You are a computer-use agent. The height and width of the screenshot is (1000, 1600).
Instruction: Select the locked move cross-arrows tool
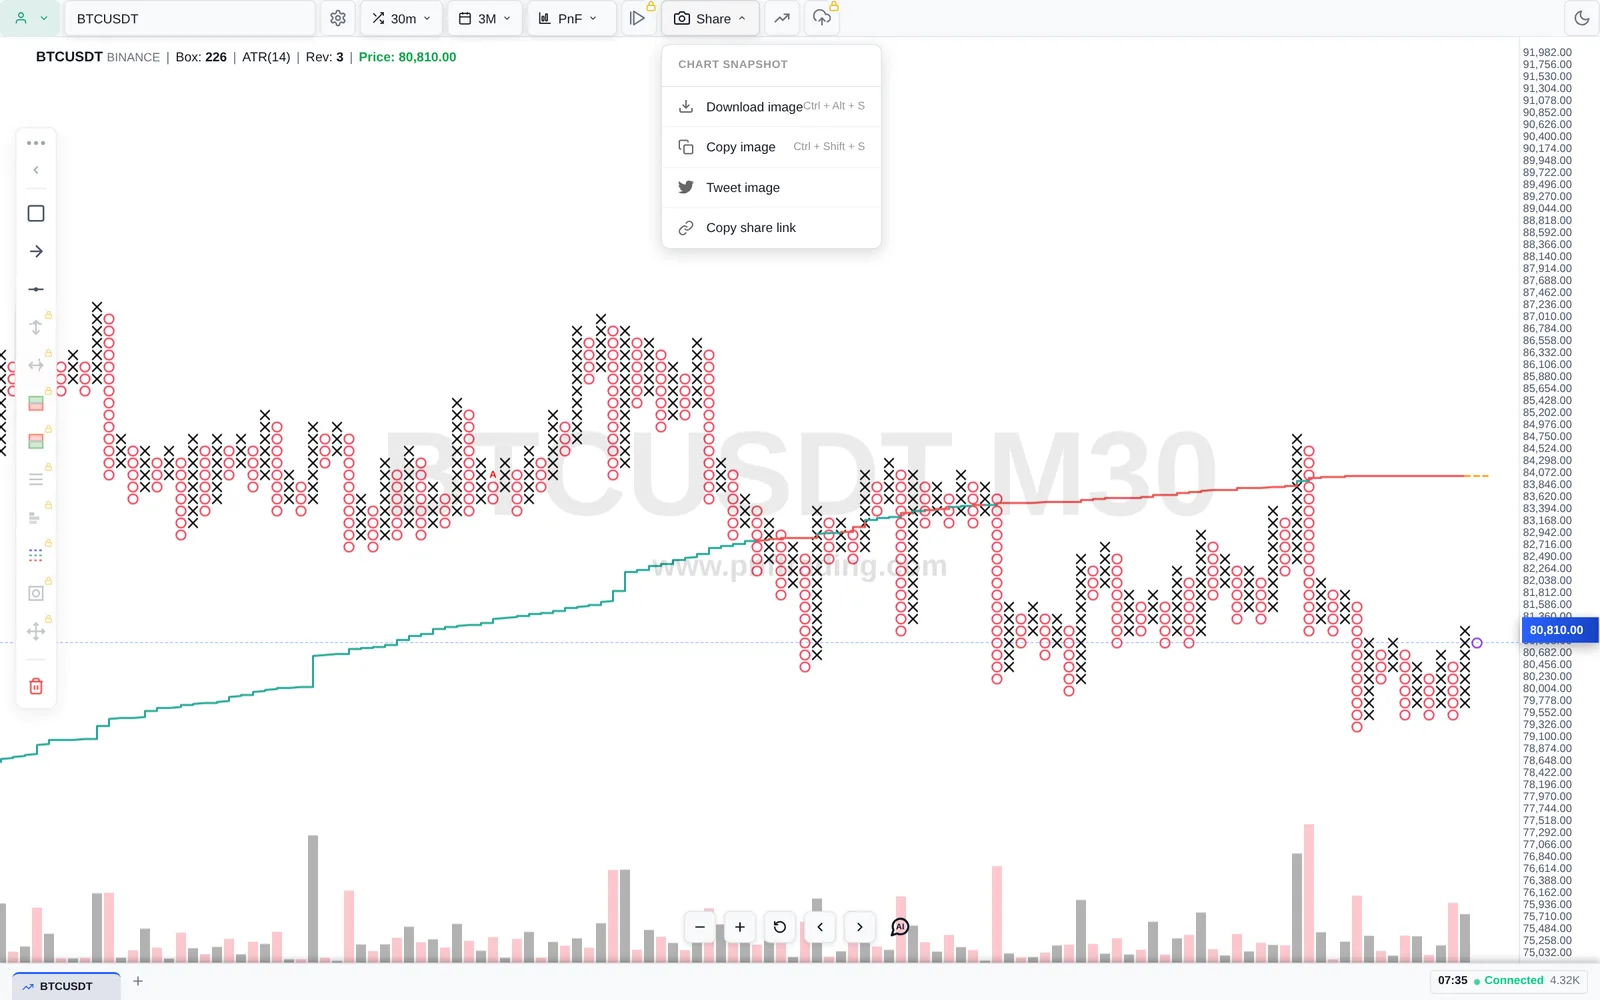[x=36, y=631]
